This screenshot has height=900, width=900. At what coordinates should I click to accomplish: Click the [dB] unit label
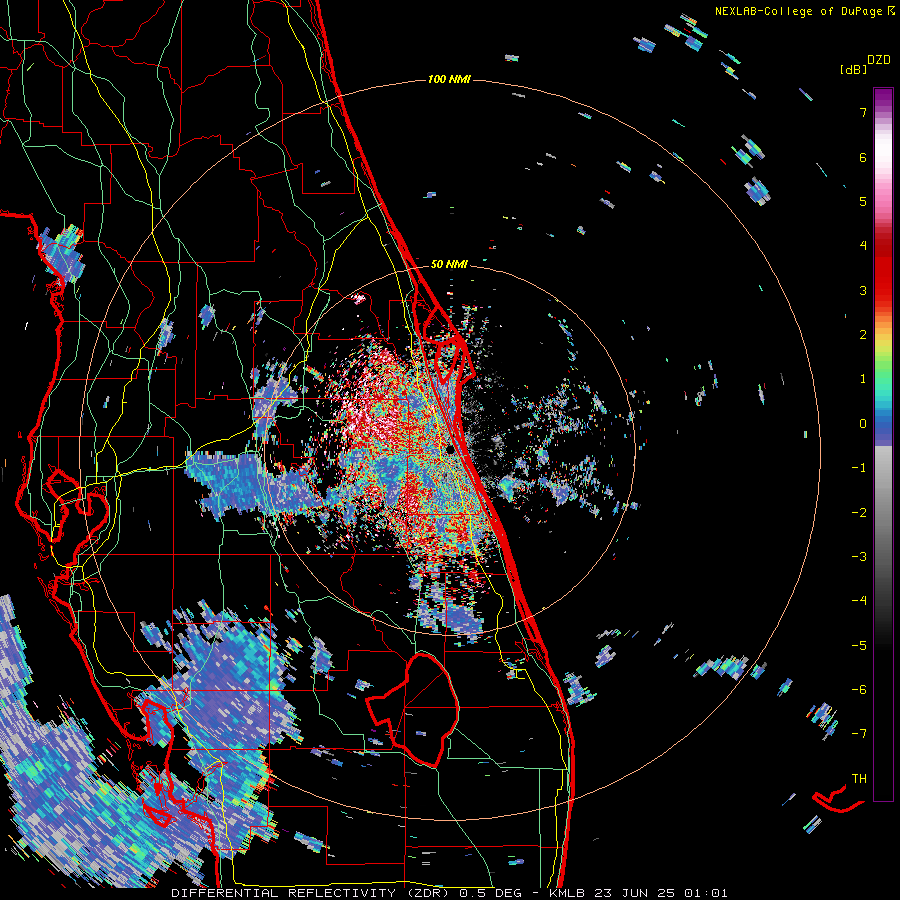853,69
